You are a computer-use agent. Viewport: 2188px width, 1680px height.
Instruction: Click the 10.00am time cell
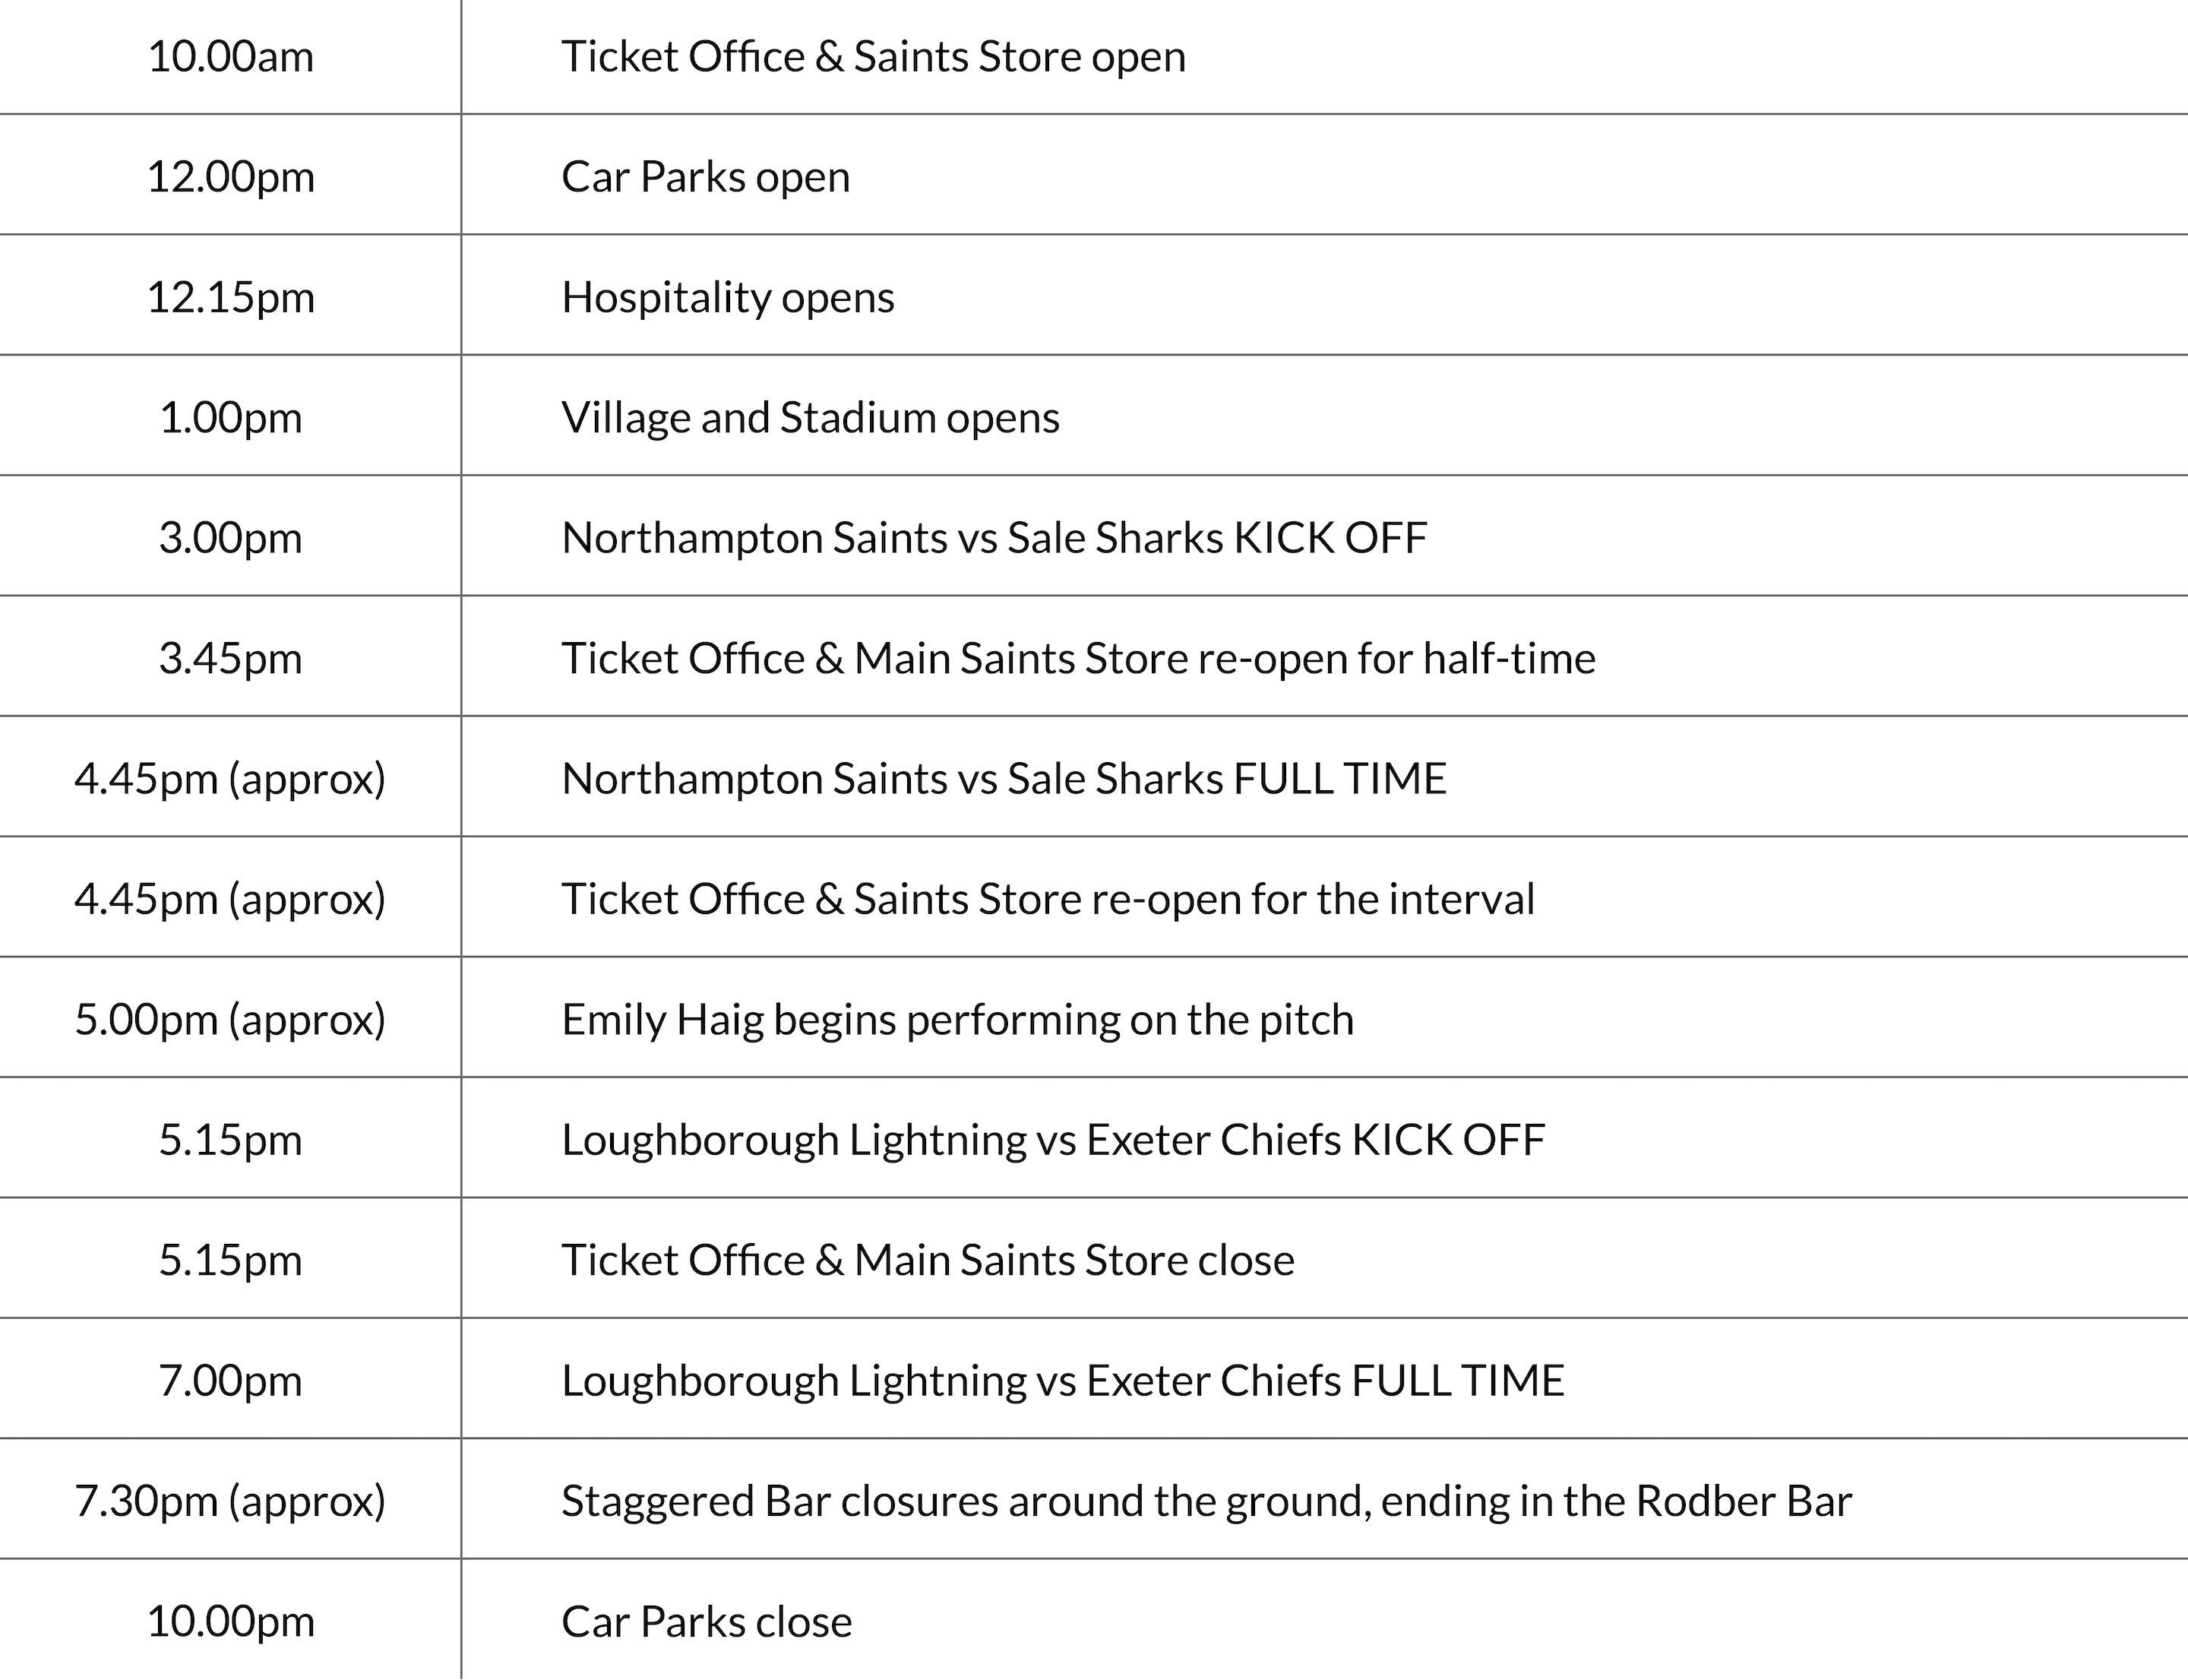point(230,57)
